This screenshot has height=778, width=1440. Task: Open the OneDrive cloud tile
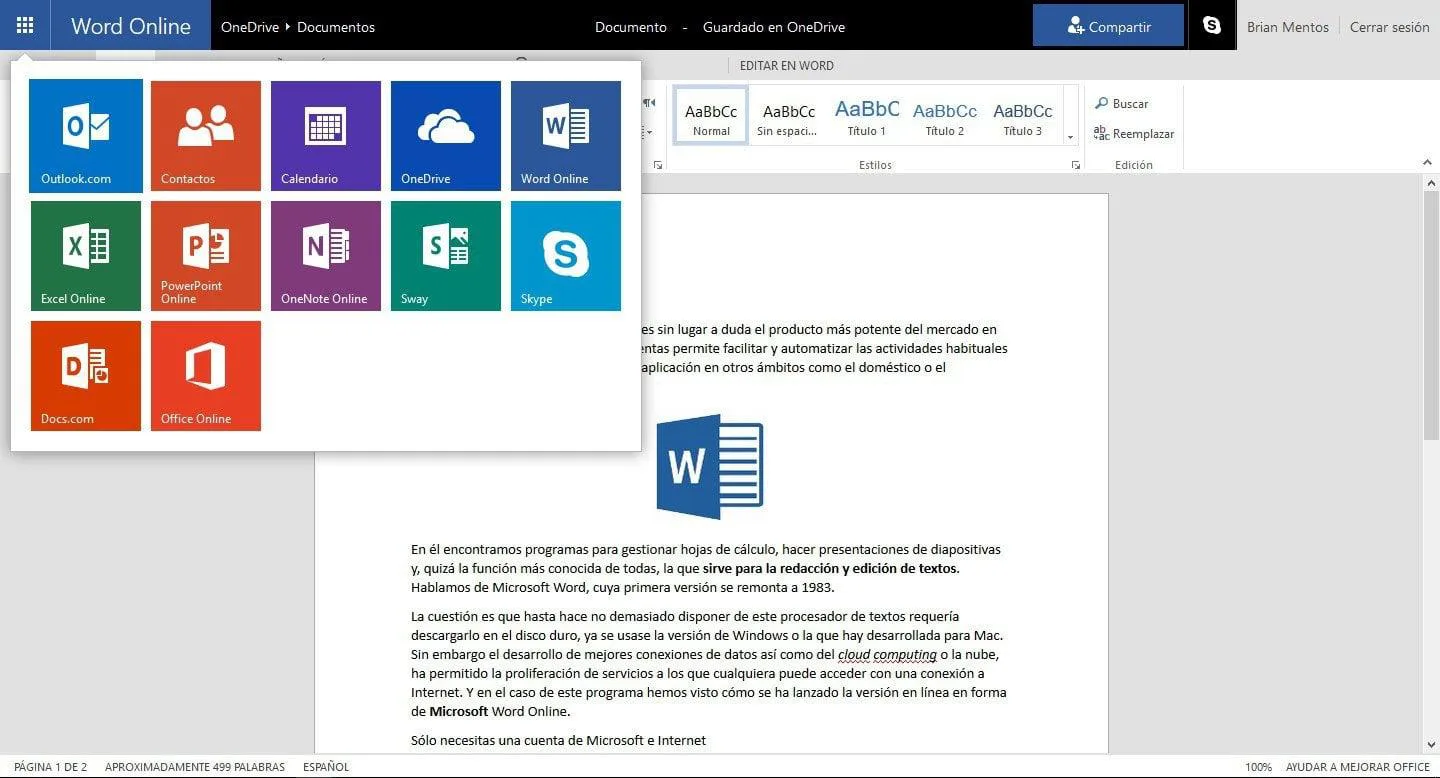pos(446,135)
